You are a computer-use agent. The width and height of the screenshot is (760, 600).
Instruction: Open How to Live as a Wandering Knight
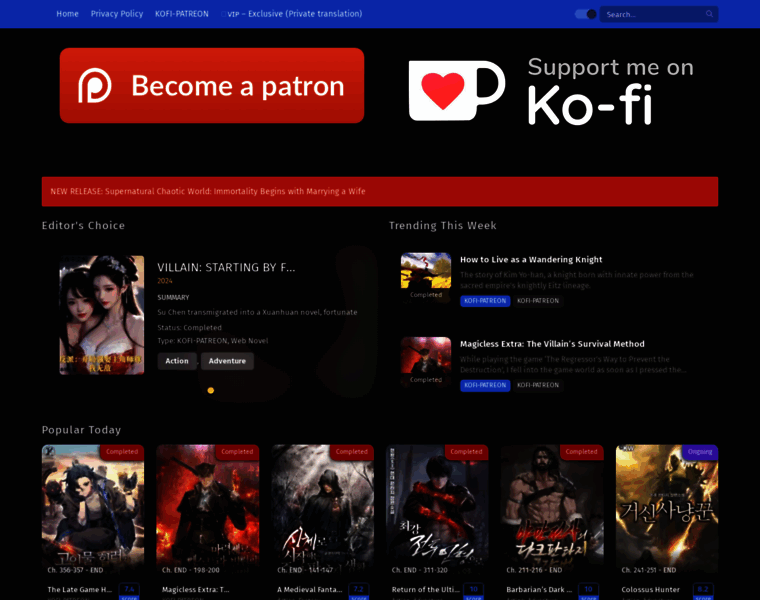[531, 260]
